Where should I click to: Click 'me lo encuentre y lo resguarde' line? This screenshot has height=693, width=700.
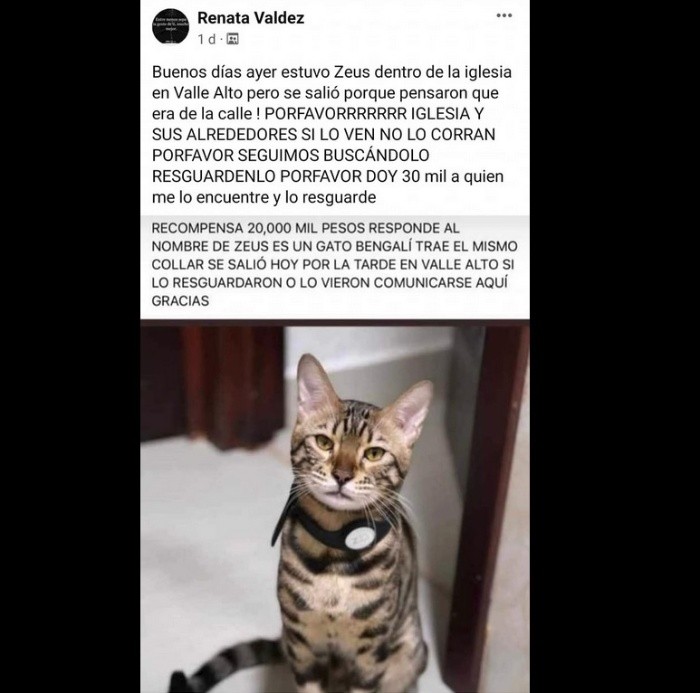pyautogui.click(x=264, y=197)
